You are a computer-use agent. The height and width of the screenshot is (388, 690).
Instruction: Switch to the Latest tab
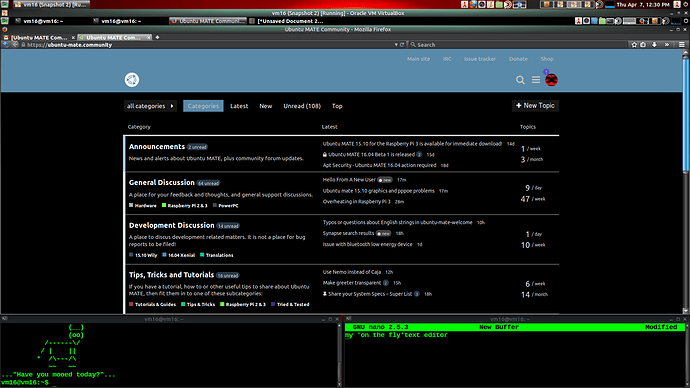pyautogui.click(x=239, y=106)
